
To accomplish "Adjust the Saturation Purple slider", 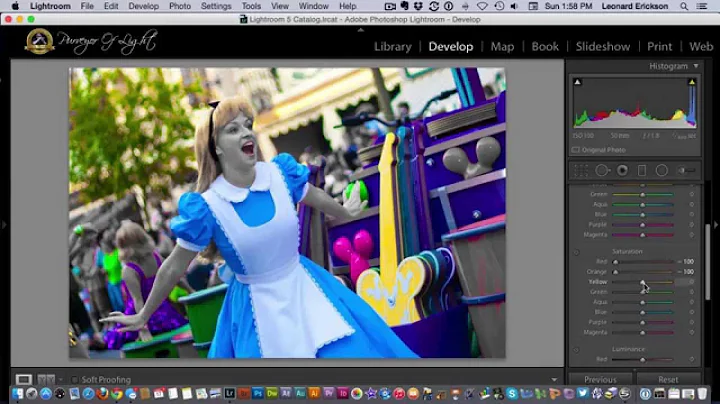I will coord(642,322).
